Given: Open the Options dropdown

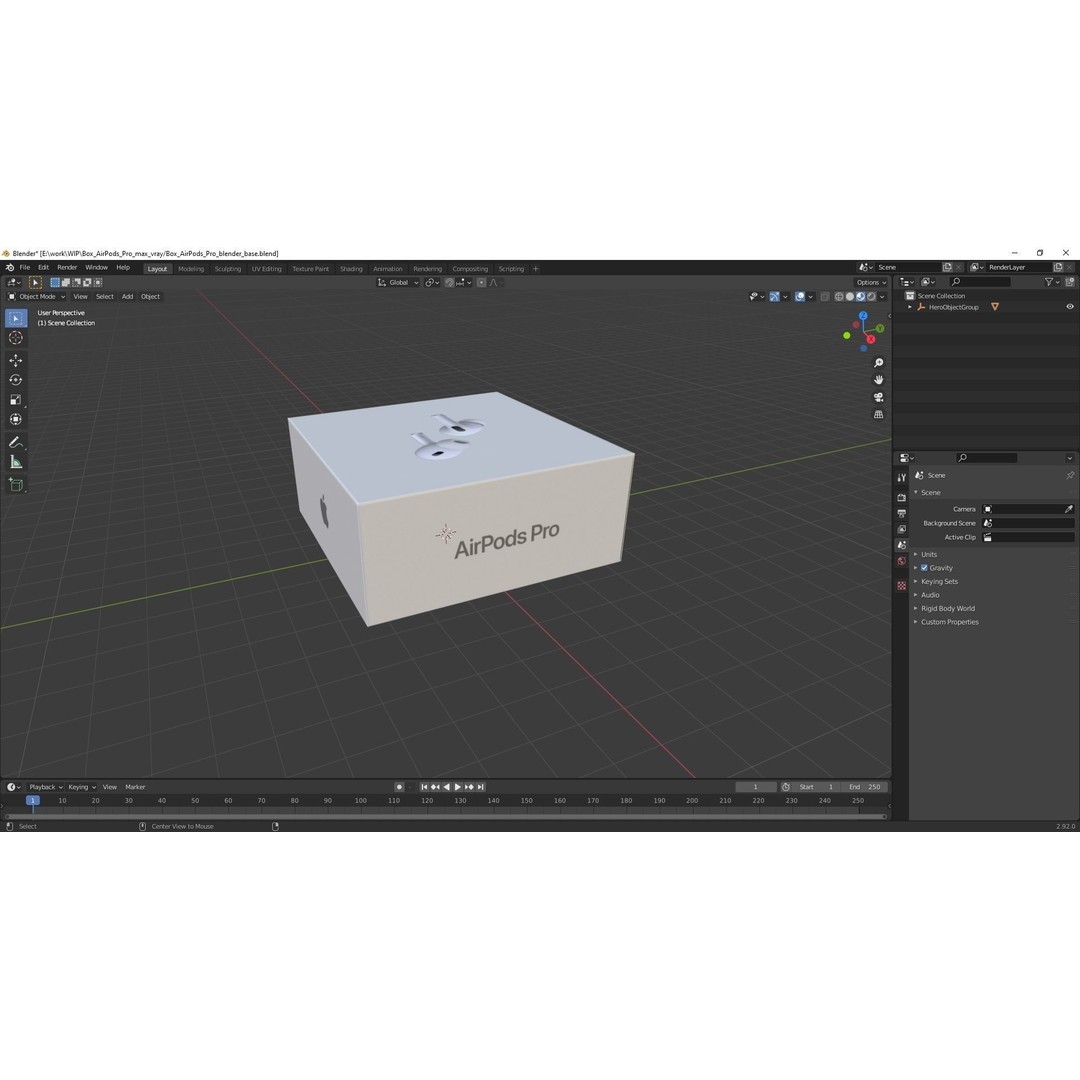Looking at the screenshot, I should (x=871, y=282).
